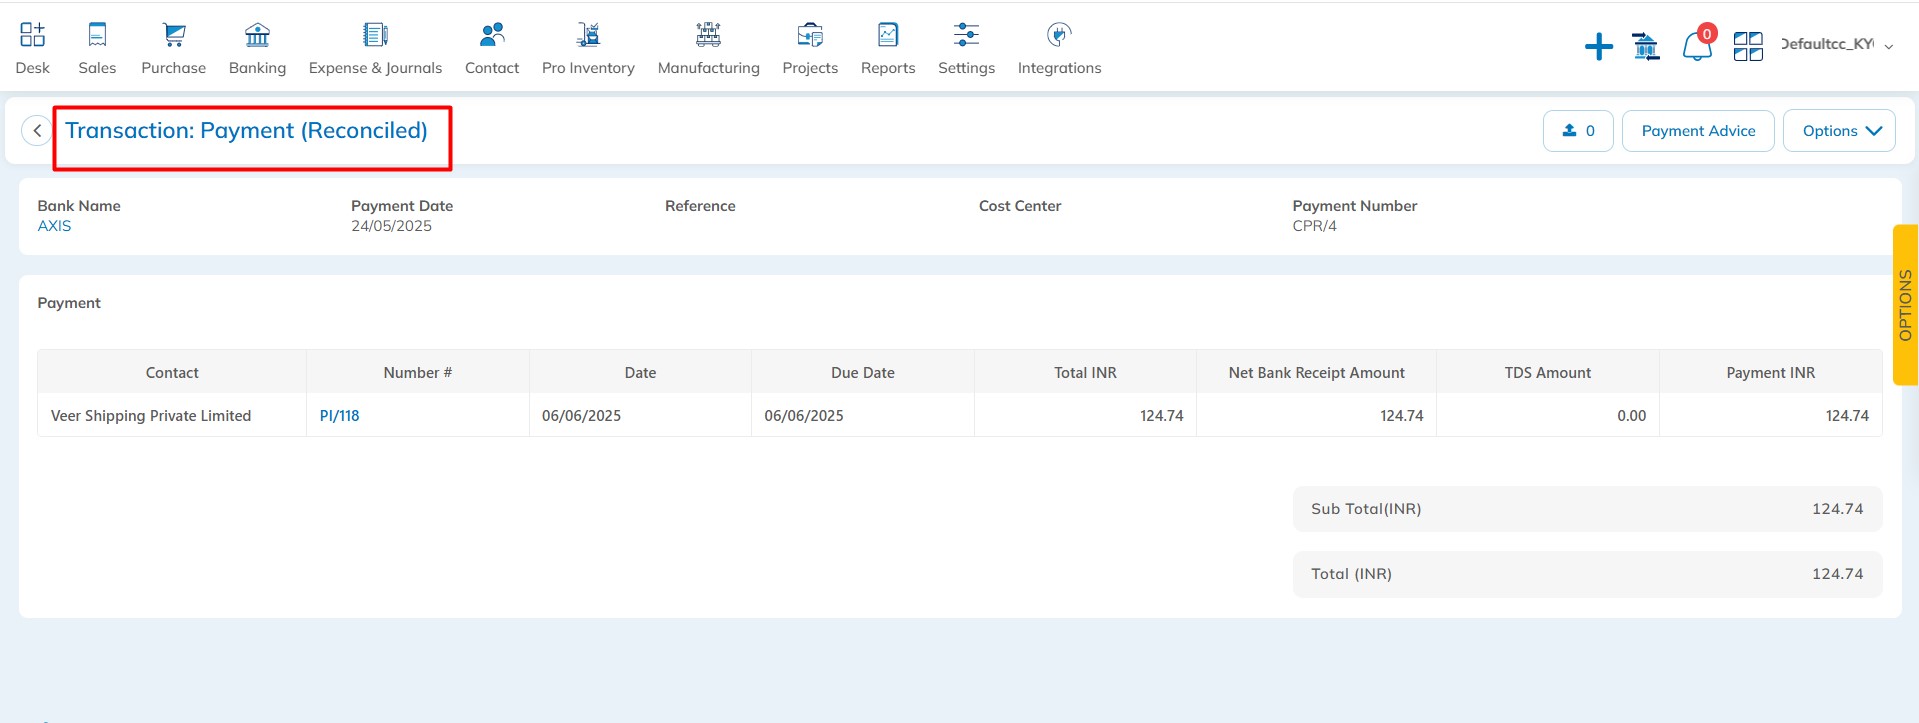Open the yellow OPTIONS side tab
This screenshot has width=1919, height=723.
(1905, 305)
